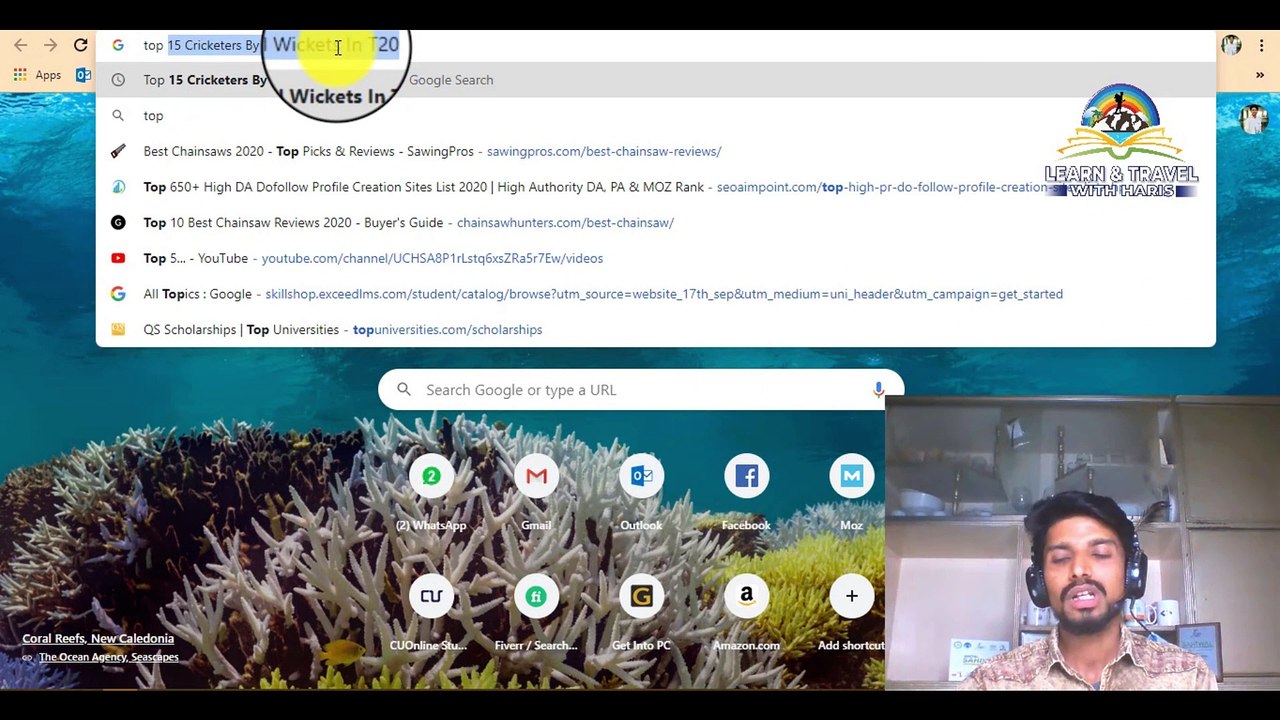Open the Gmail shortcut
Image resolution: width=1280 pixels, height=720 pixels.
(x=536, y=490)
